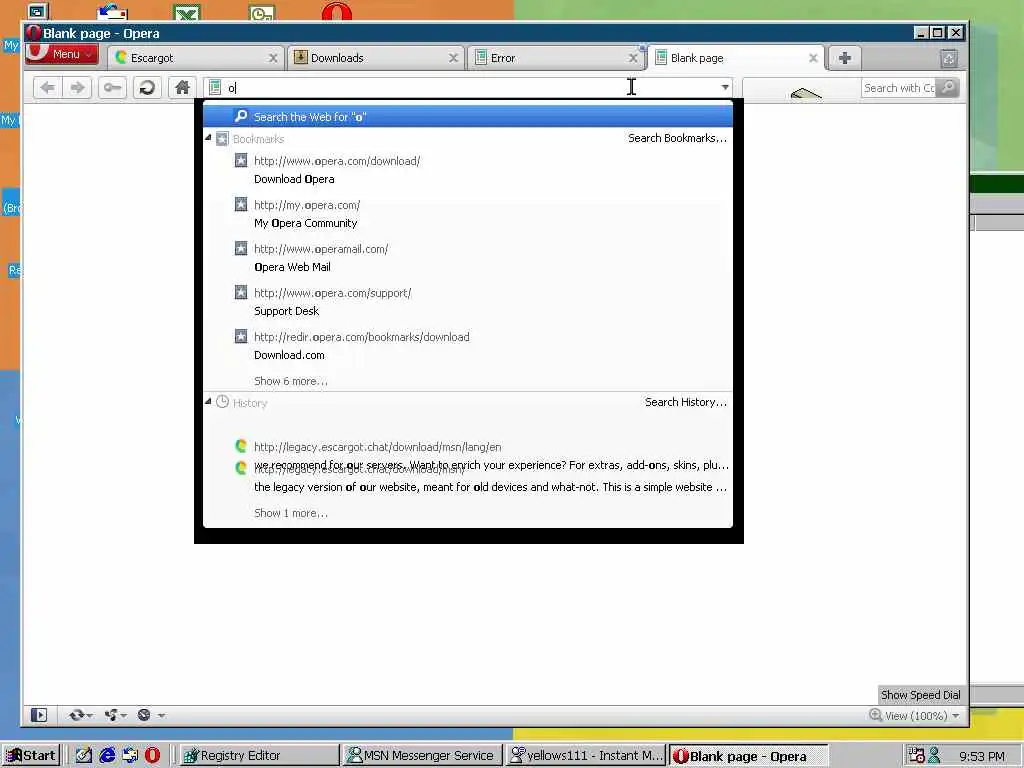Click Search Bookmarks link
The width and height of the screenshot is (1024, 768).
click(x=677, y=138)
